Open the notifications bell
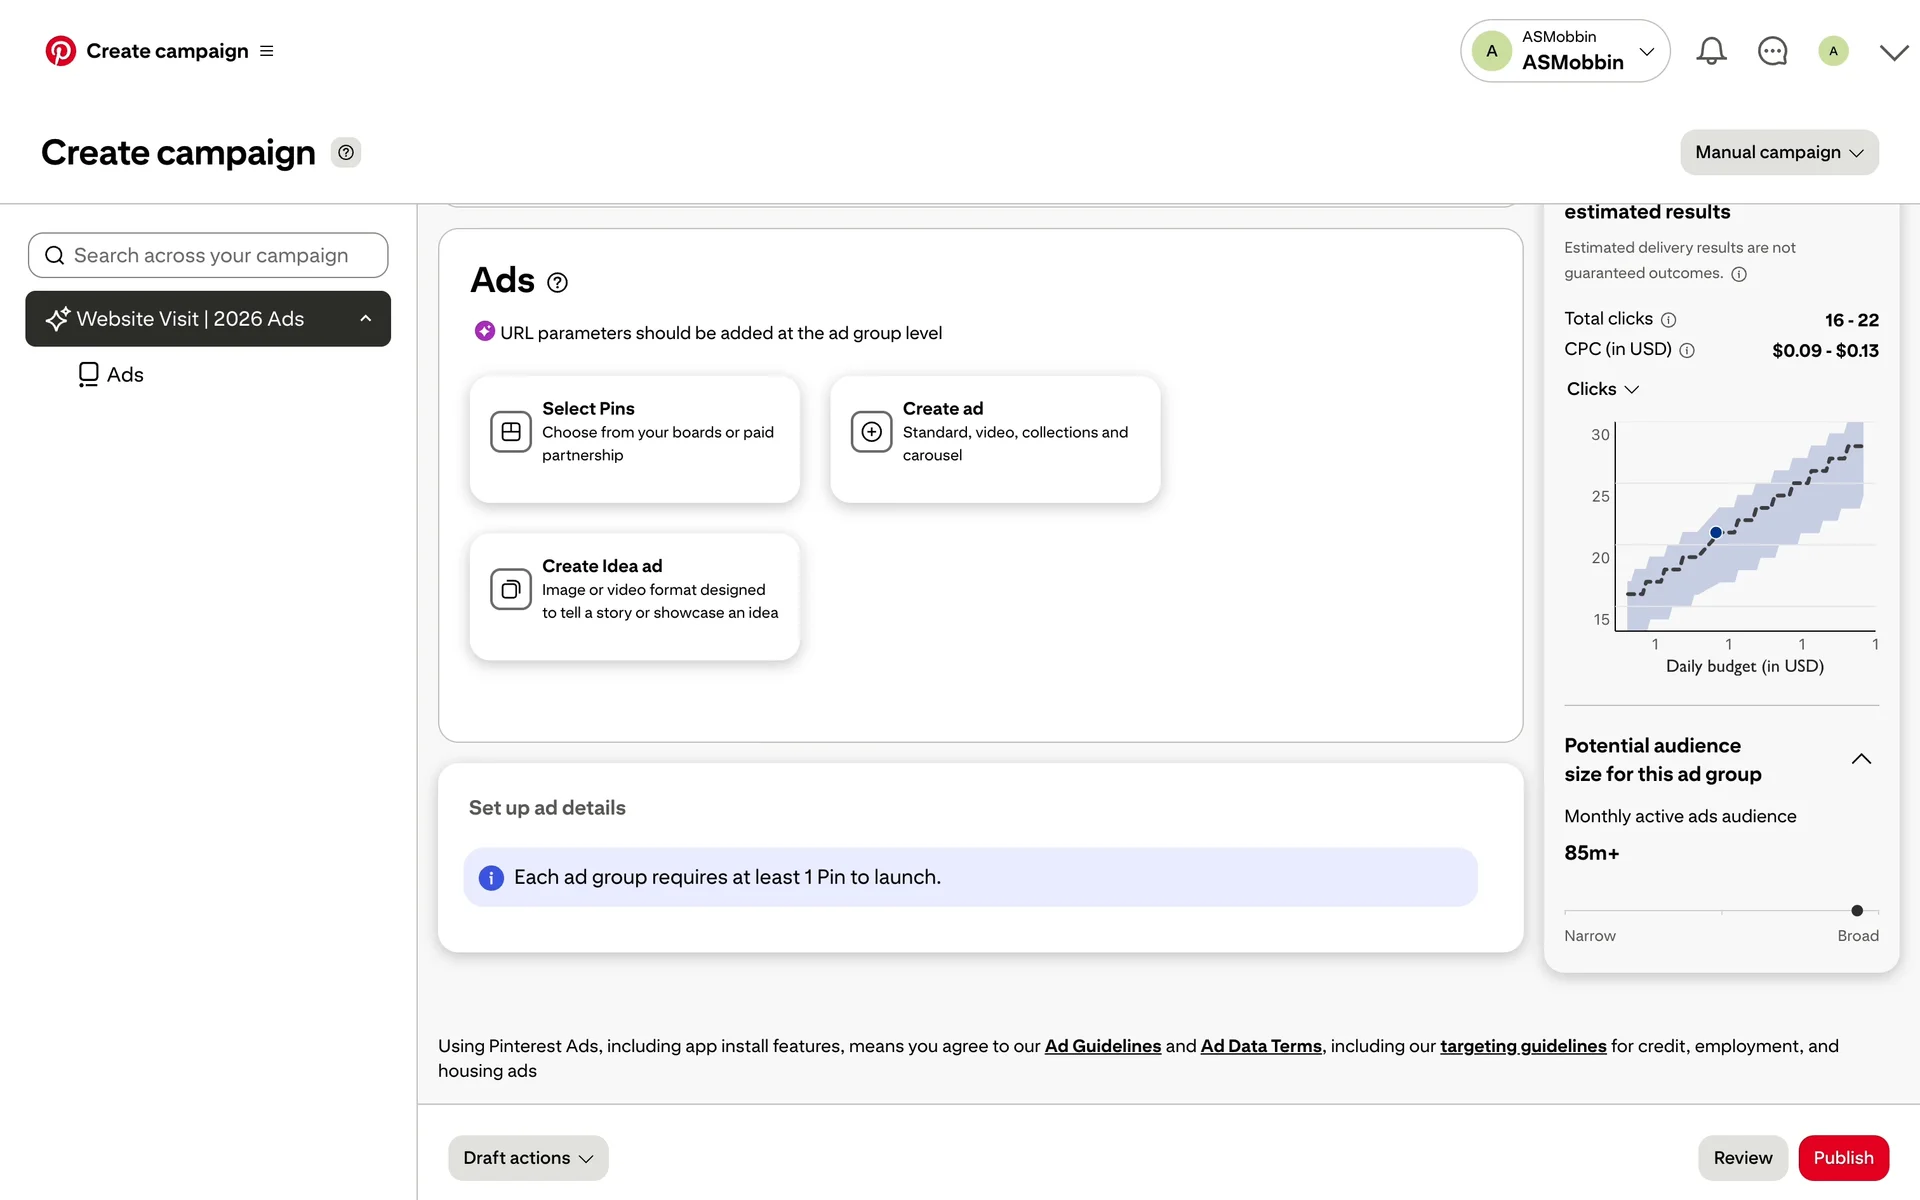This screenshot has height=1200, width=1920. point(1711,51)
